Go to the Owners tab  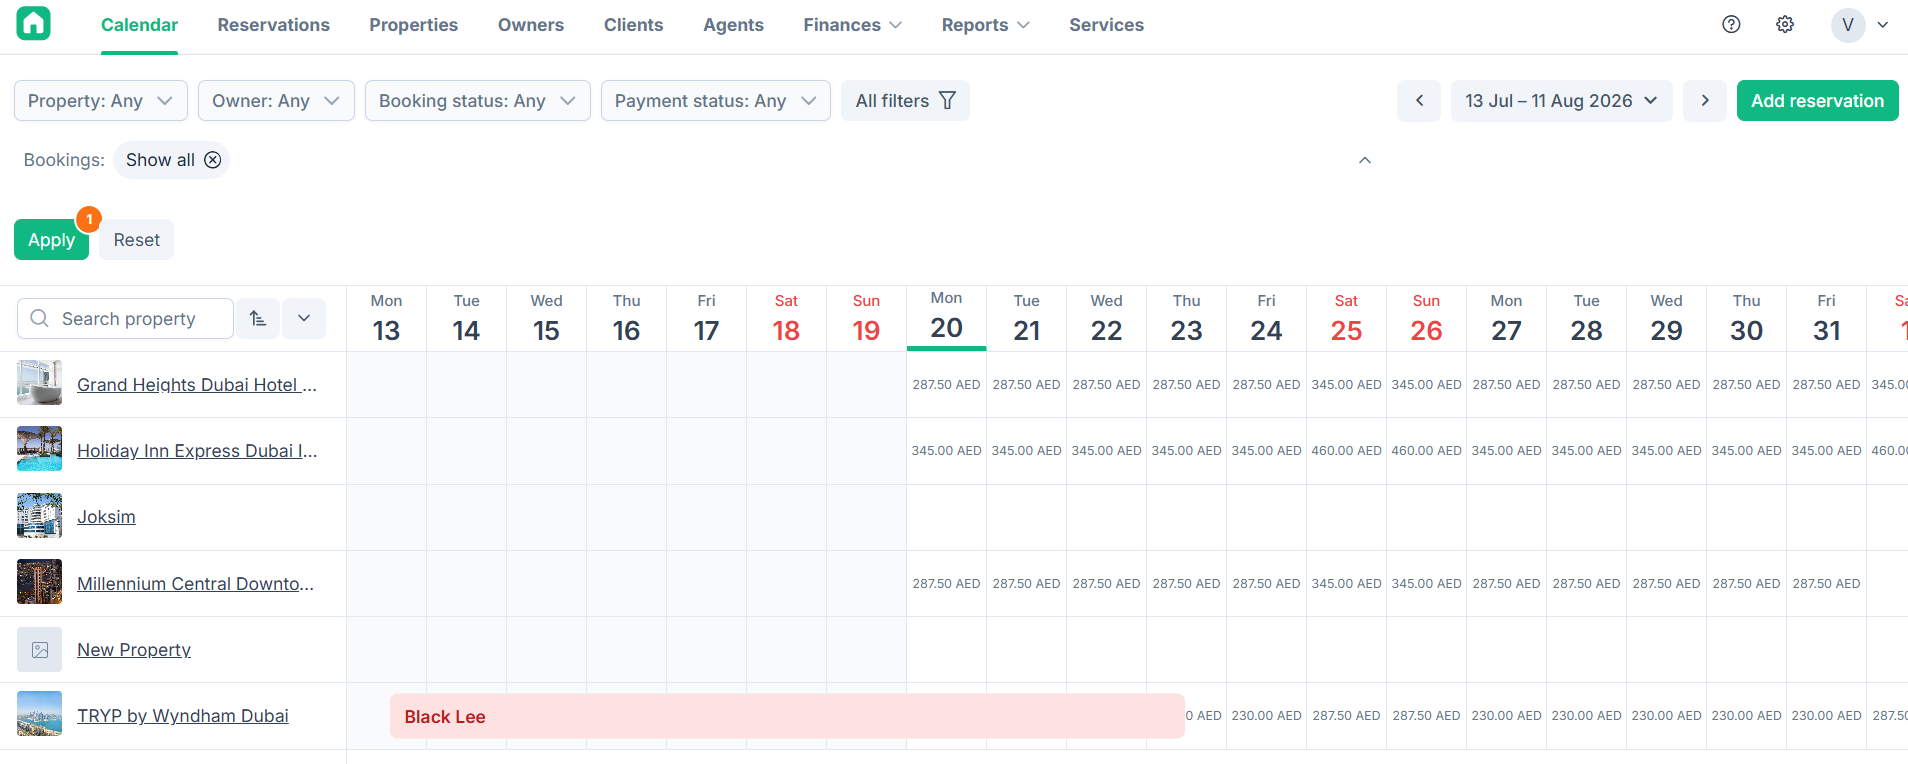pyautogui.click(x=531, y=25)
